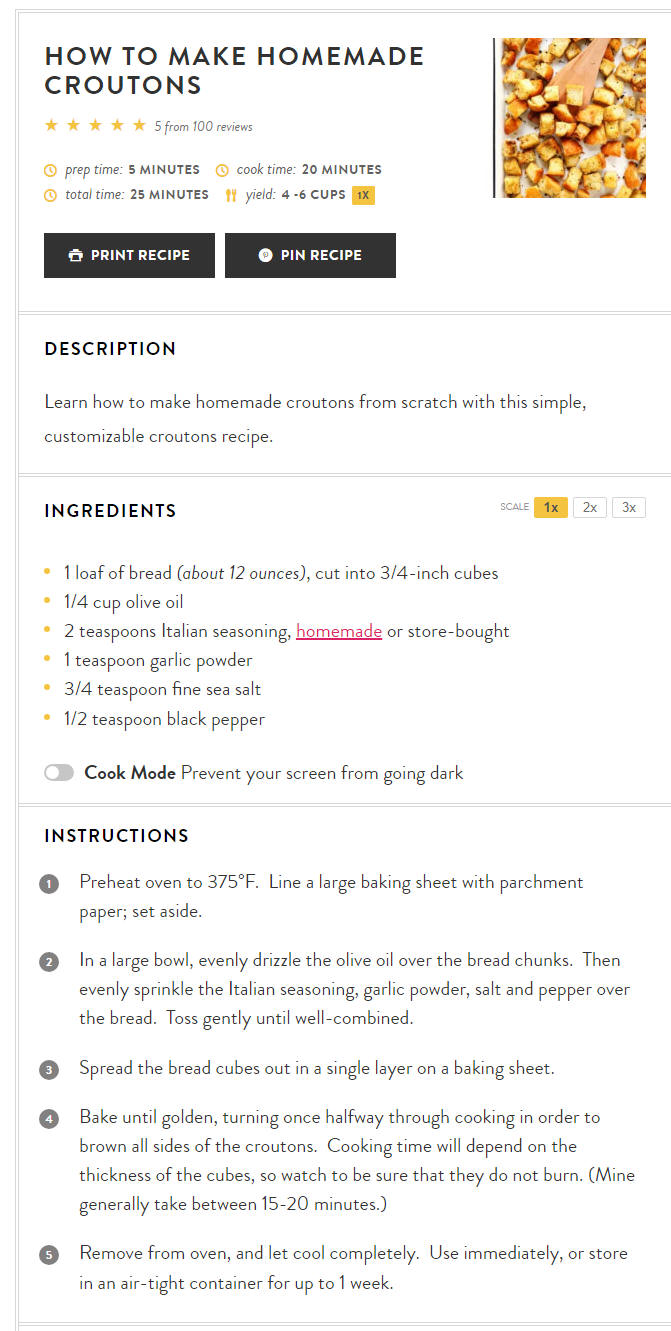Click the step 1 number badge
The height and width of the screenshot is (1331, 671).
click(49, 884)
